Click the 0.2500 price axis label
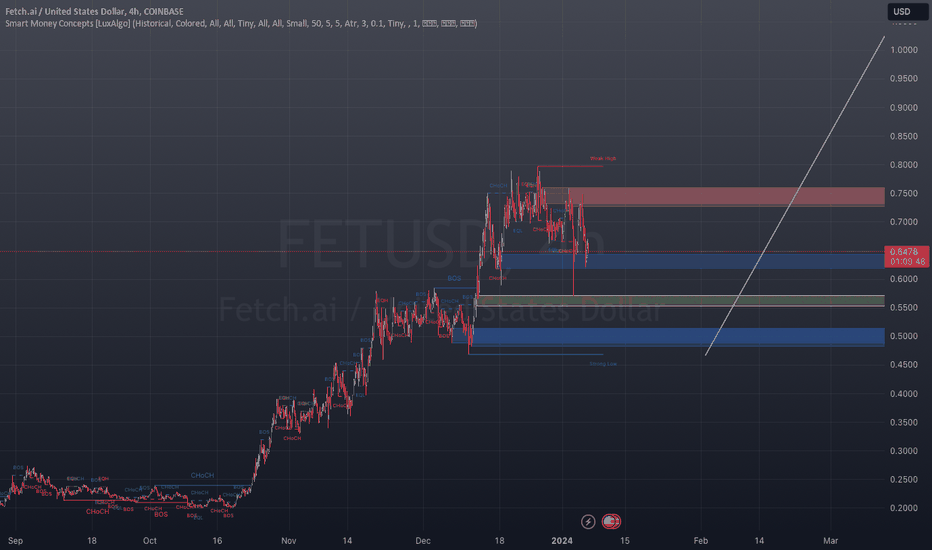This screenshot has height=550, width=932. pos(903,479)
